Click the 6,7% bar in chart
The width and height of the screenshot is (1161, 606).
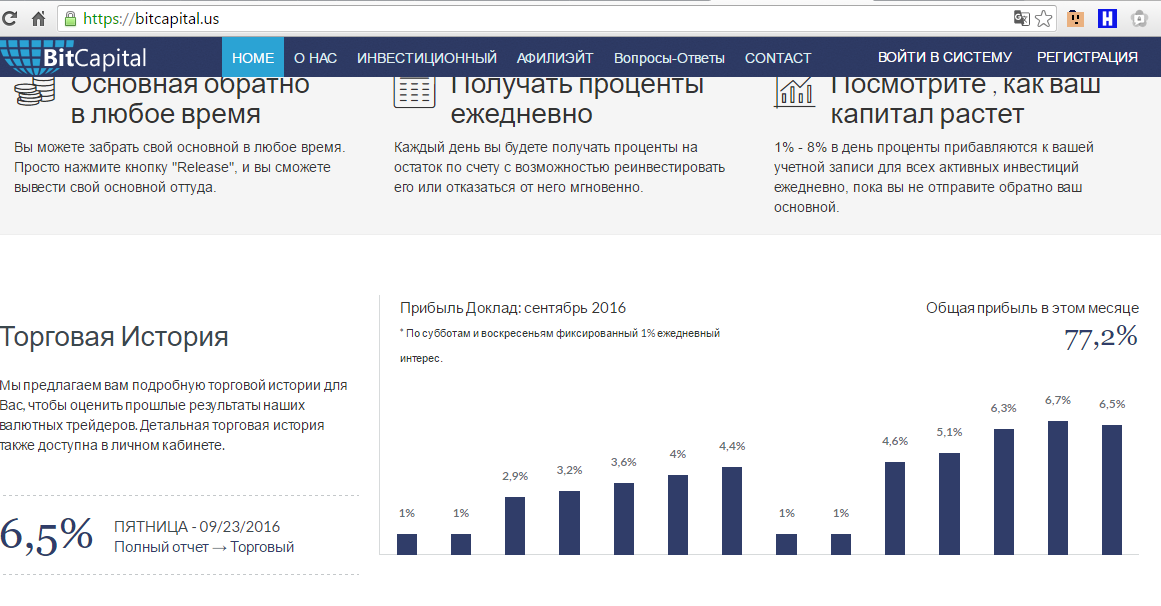click(1057, 487)
